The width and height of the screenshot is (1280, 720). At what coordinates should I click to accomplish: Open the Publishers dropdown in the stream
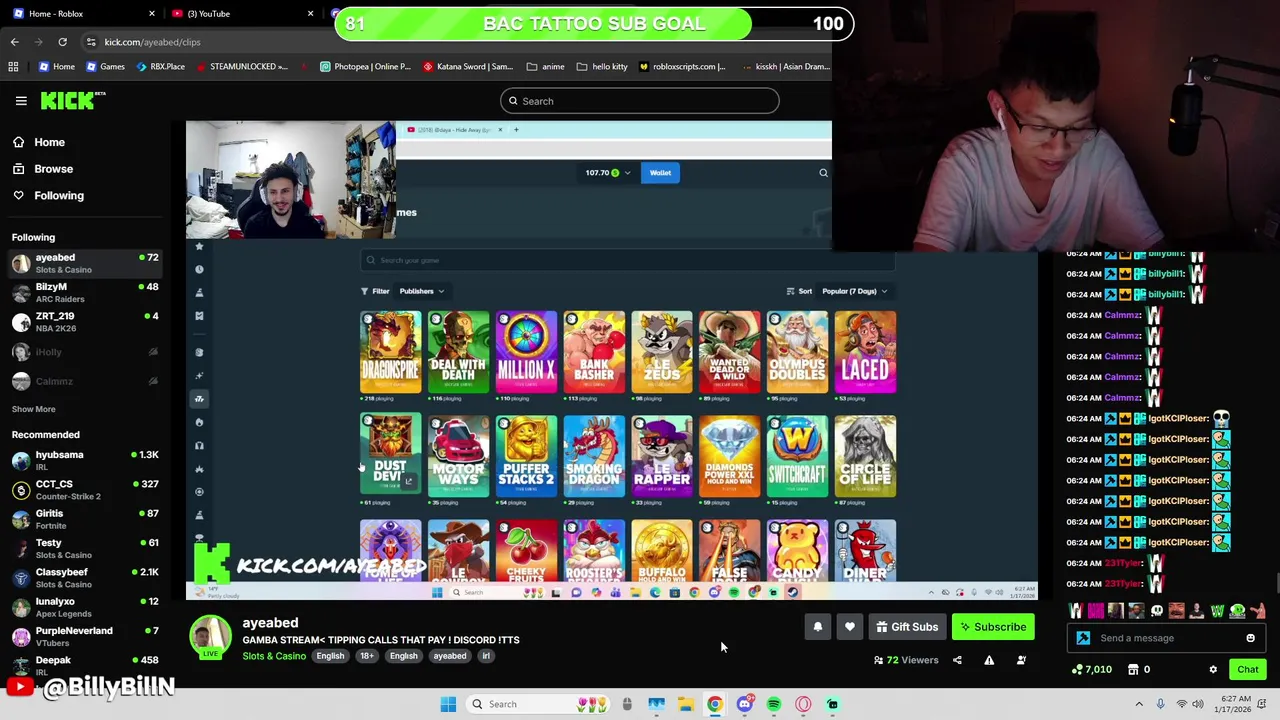tap(421, 291)
